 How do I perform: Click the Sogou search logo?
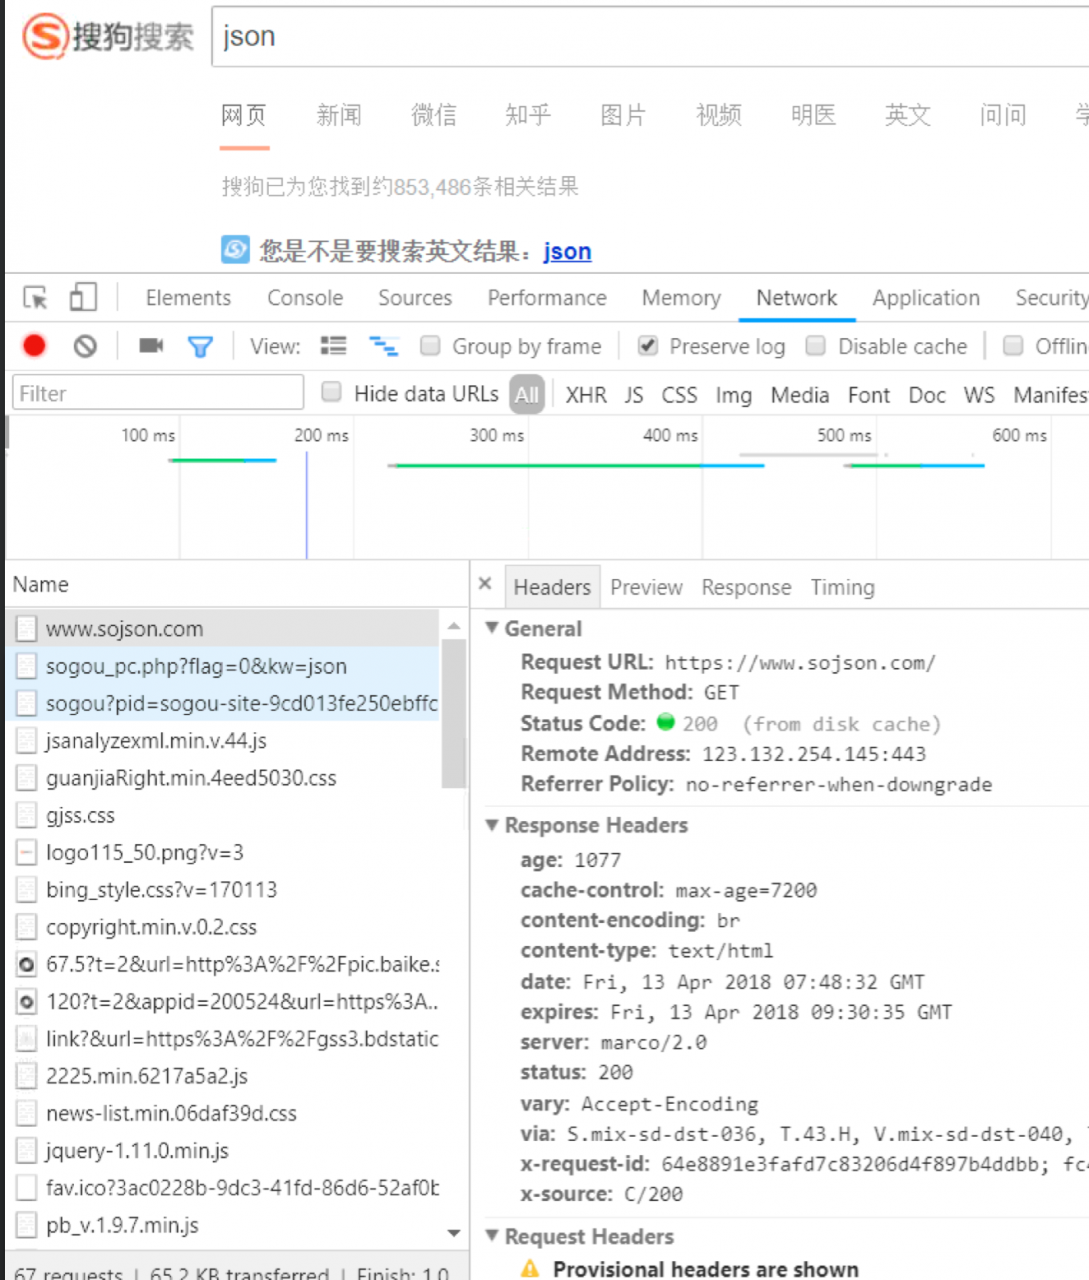coord(108,37)
